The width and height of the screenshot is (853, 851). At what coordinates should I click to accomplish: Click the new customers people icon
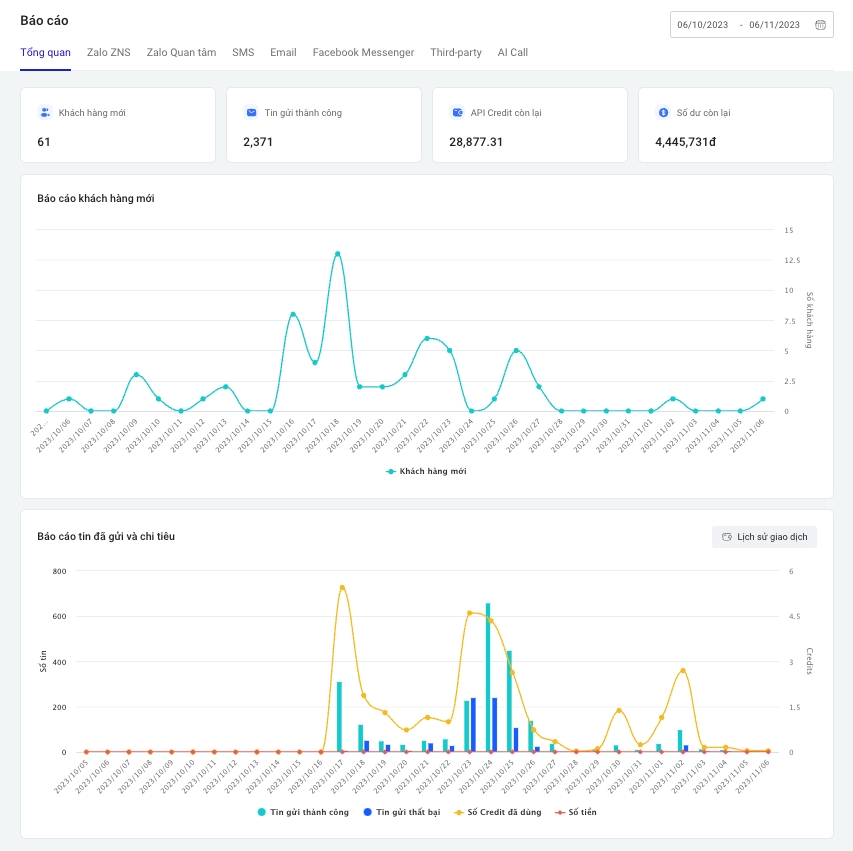point(45,113)
